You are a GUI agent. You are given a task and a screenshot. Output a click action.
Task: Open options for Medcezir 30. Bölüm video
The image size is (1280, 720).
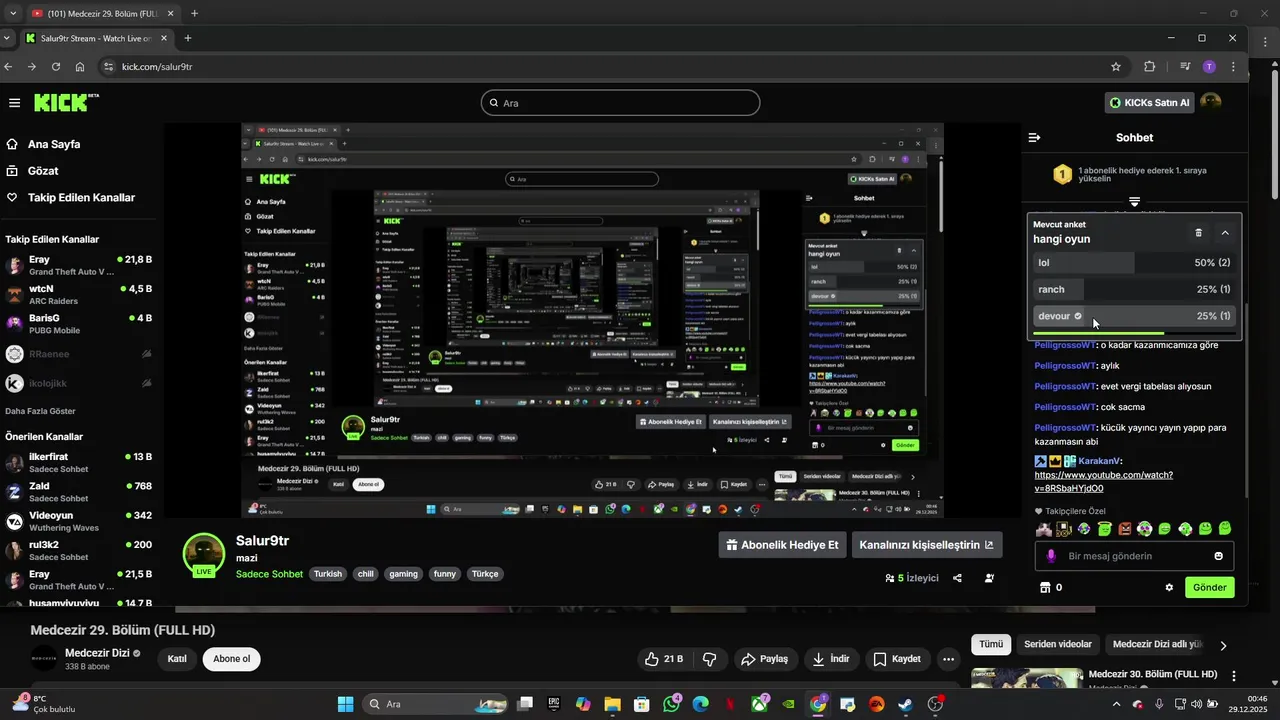click(x=1234, y=676)
